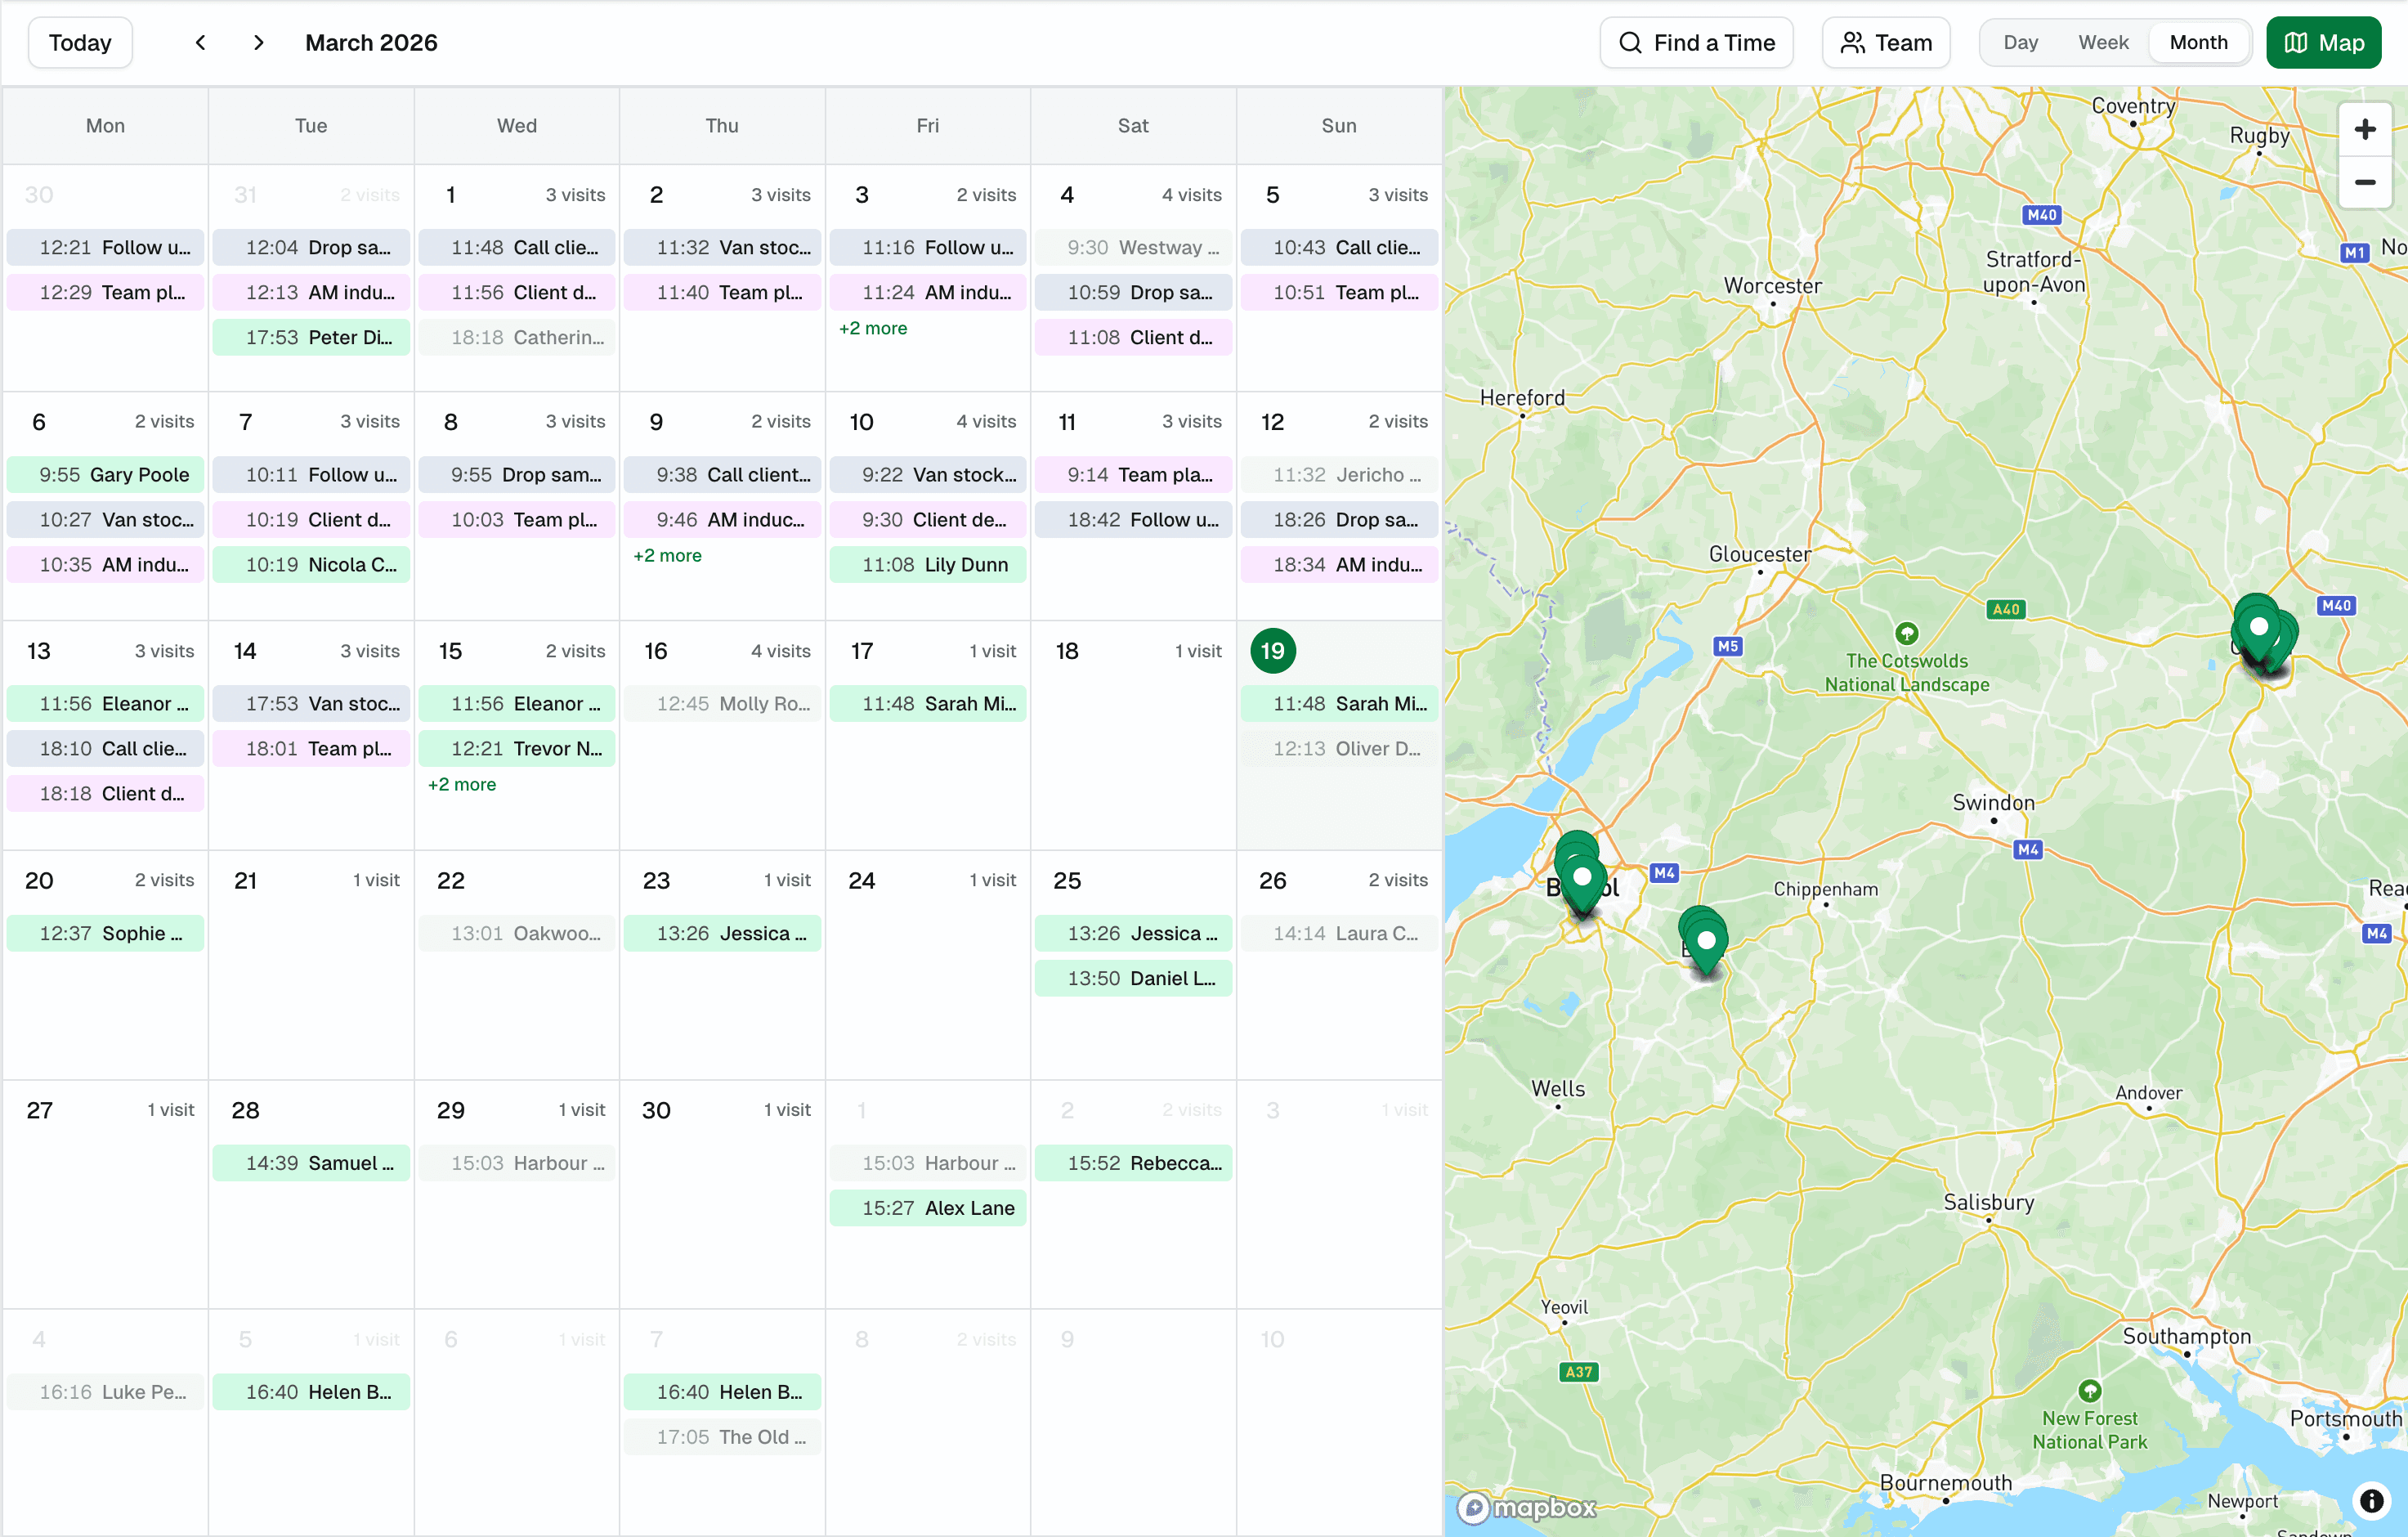This screenshot has width=2408, height=1537.
Task: Open 9:14 Team pla... task on 11th
Action: [1133, 475]
